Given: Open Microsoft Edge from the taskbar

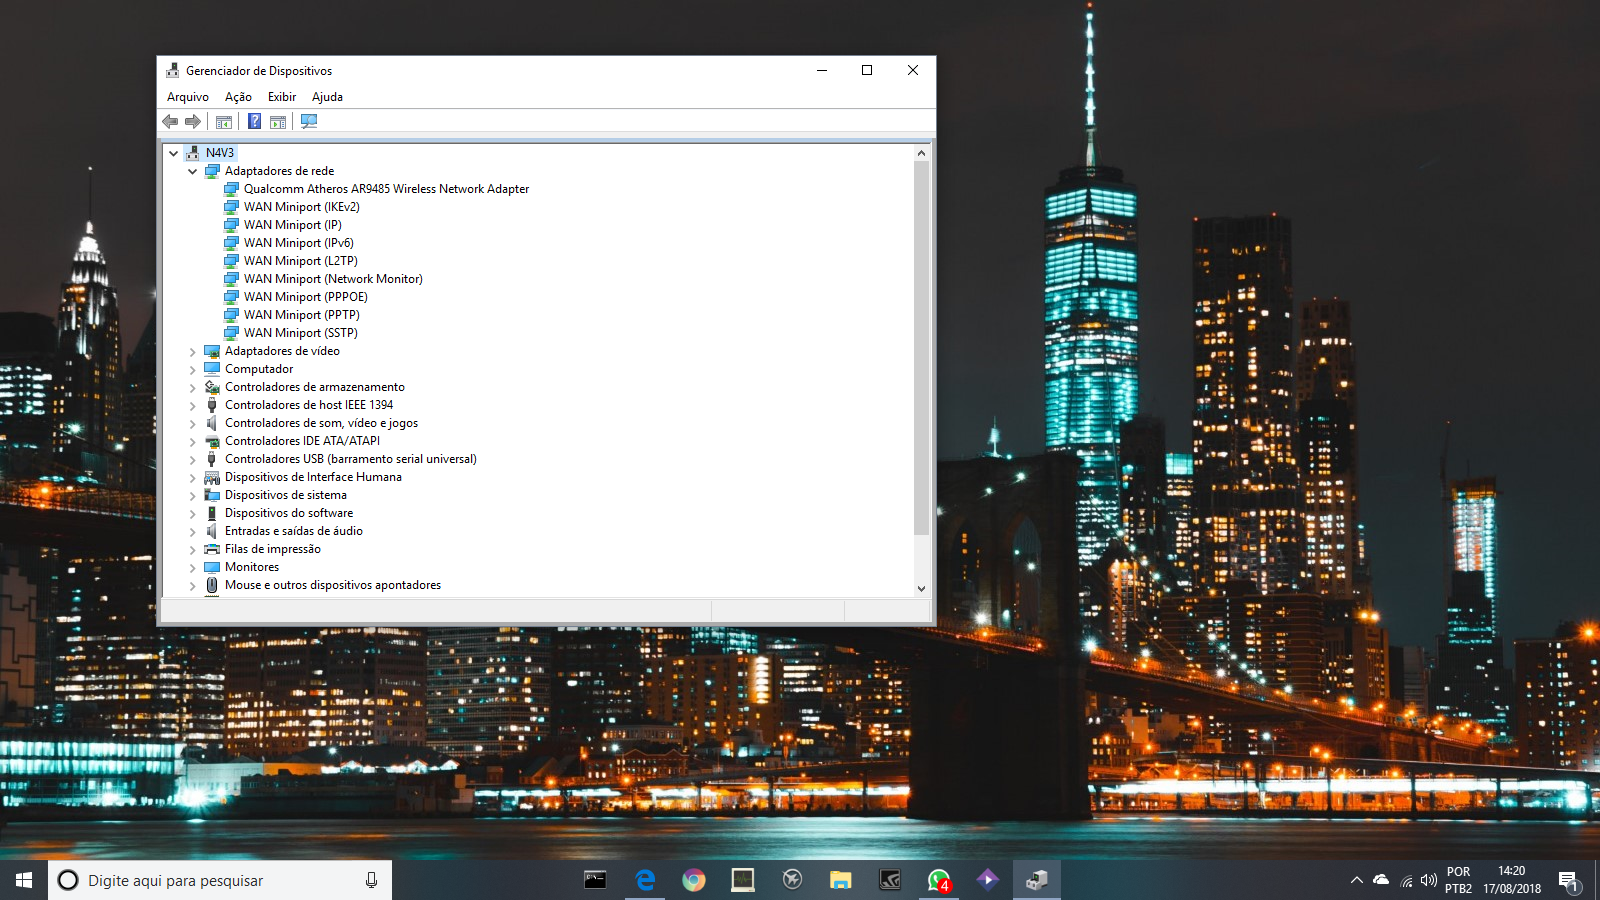Looking at the screenshot, I should click(x=645, y=880).
